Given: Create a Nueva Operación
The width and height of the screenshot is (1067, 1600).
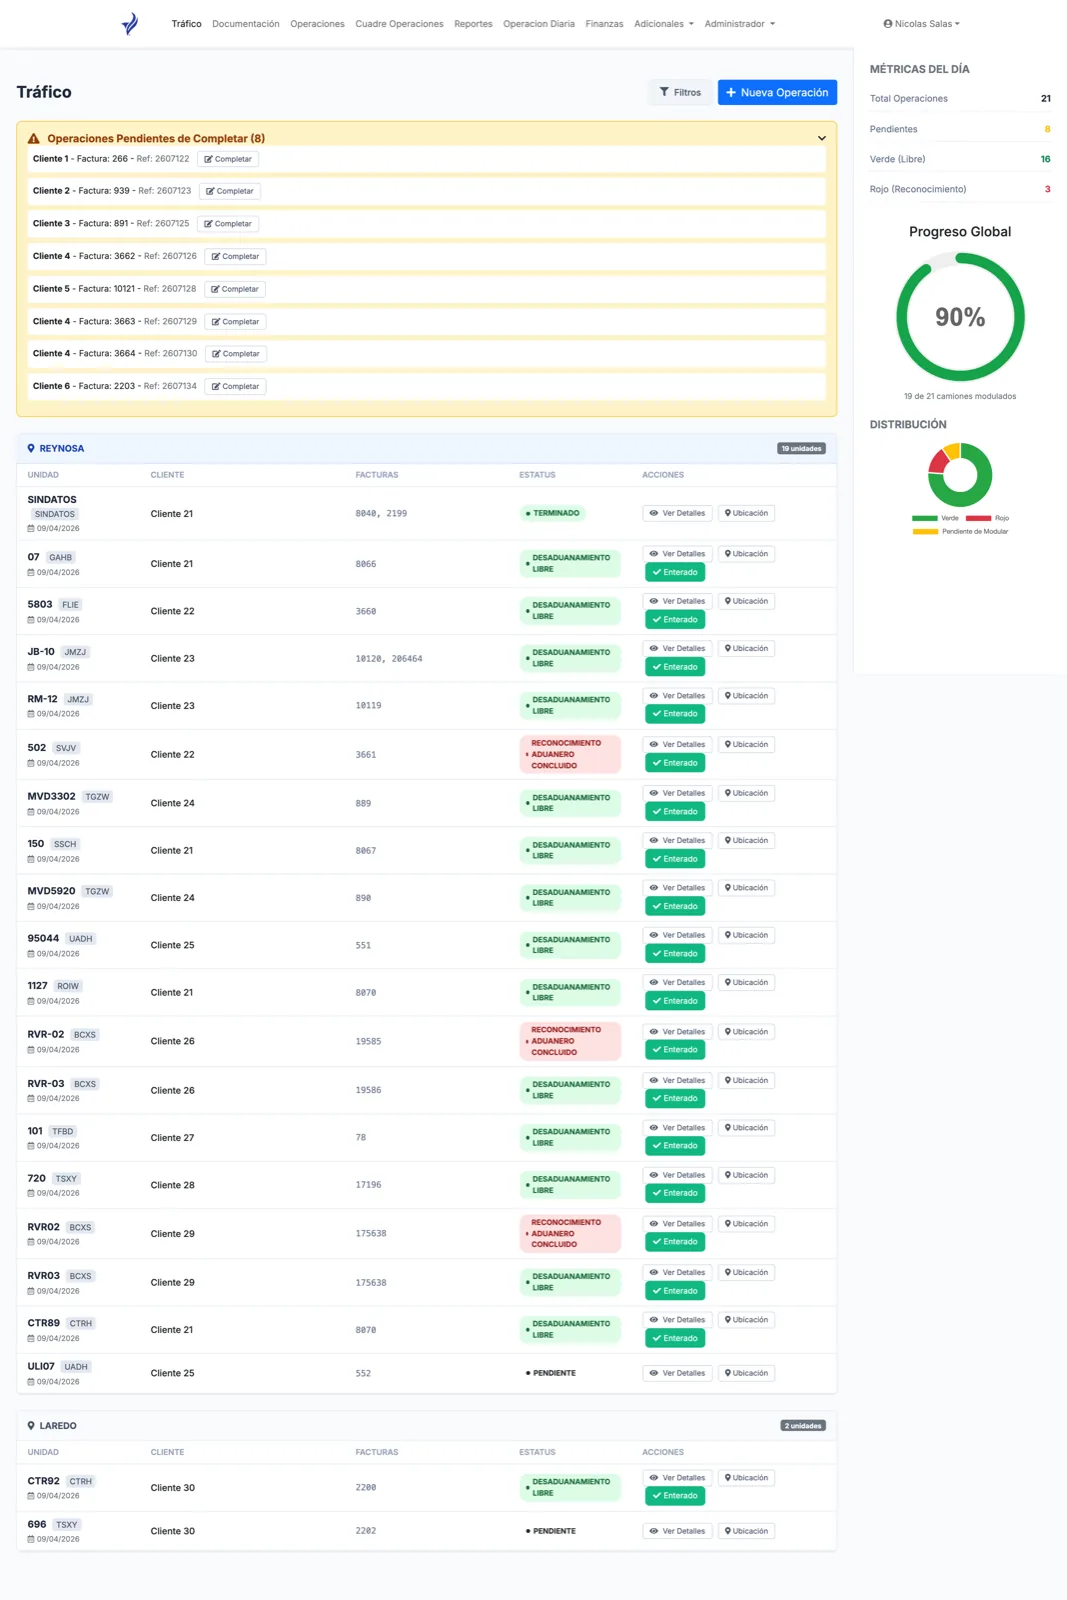Looking at the screenshot, I should point(777,92).
